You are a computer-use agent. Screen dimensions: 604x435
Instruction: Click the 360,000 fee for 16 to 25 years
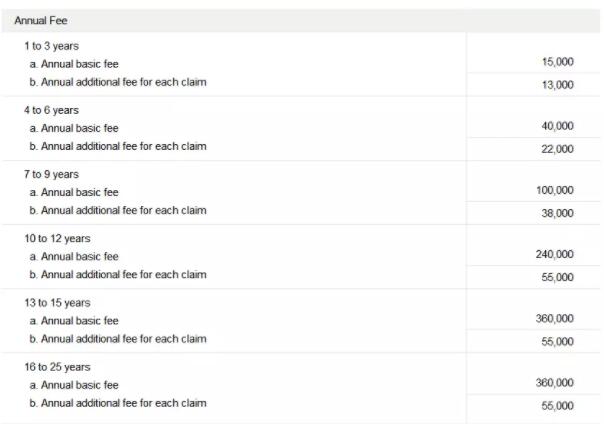[555, 382]
